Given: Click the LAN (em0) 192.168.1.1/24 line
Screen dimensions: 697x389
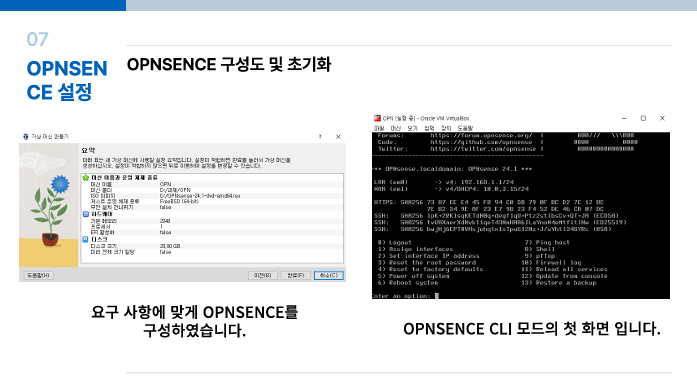Looking at the screenshot, I should tap(444, 182).
